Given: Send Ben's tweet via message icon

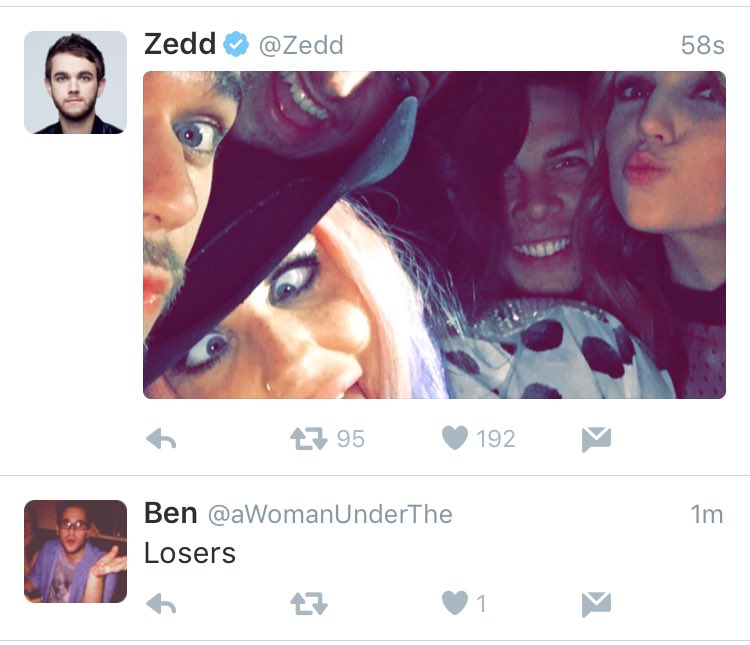Looking at the screenshot, I should pyautogui.click(x=596, y=604).
